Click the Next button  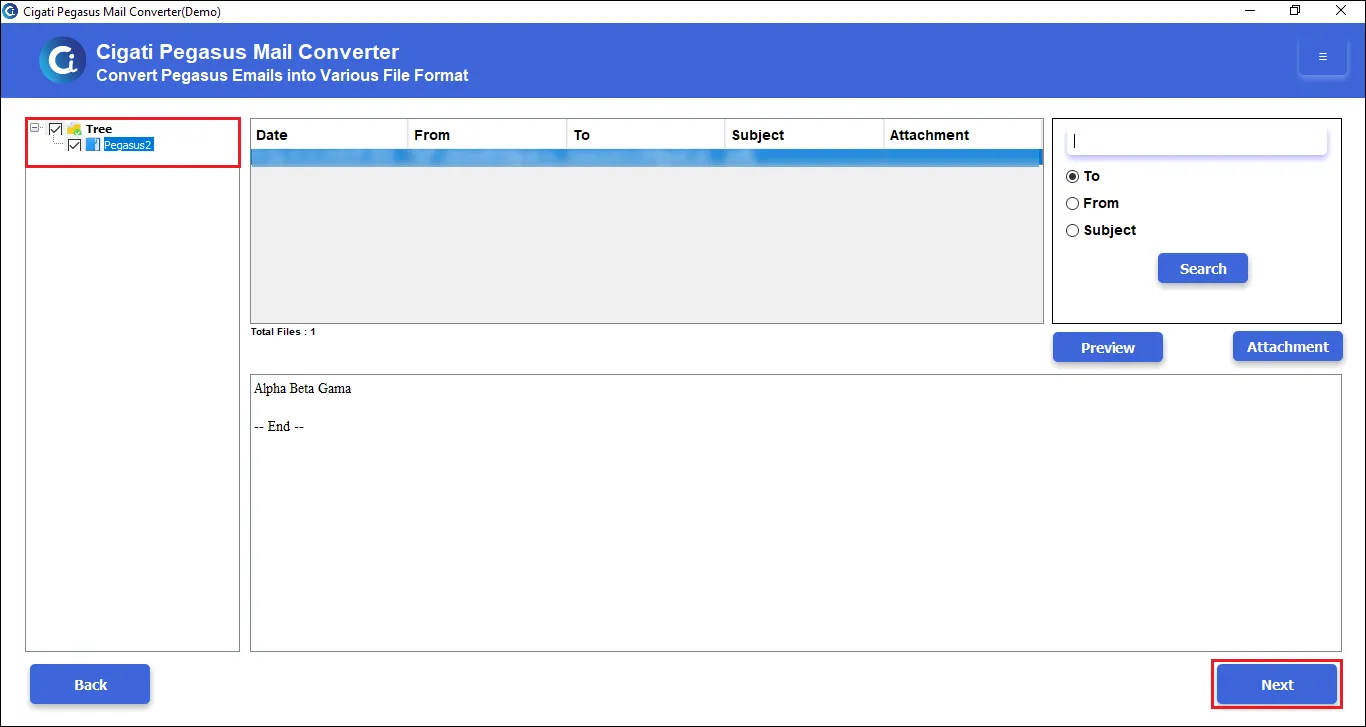(x=1277, y=684)
